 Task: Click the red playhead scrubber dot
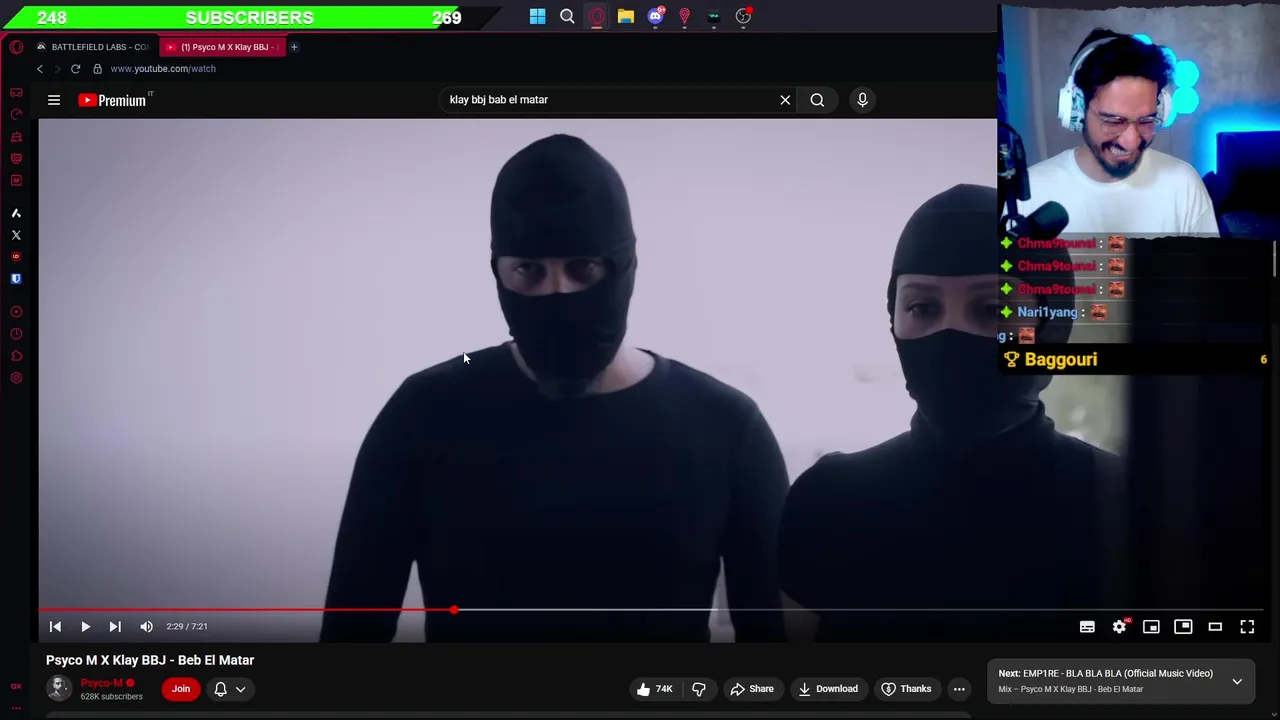pyautogui.click(x=454, y=609)
